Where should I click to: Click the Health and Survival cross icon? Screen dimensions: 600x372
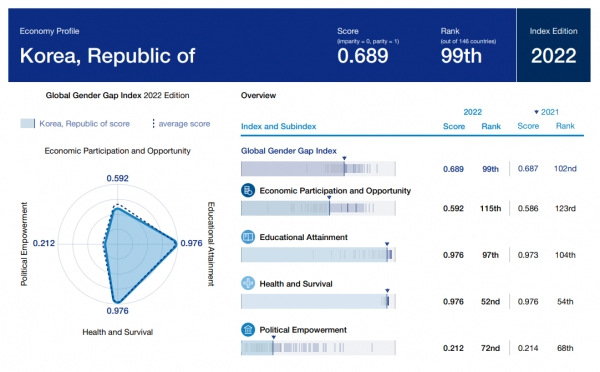pyautogui.click(x=248, y=283)
